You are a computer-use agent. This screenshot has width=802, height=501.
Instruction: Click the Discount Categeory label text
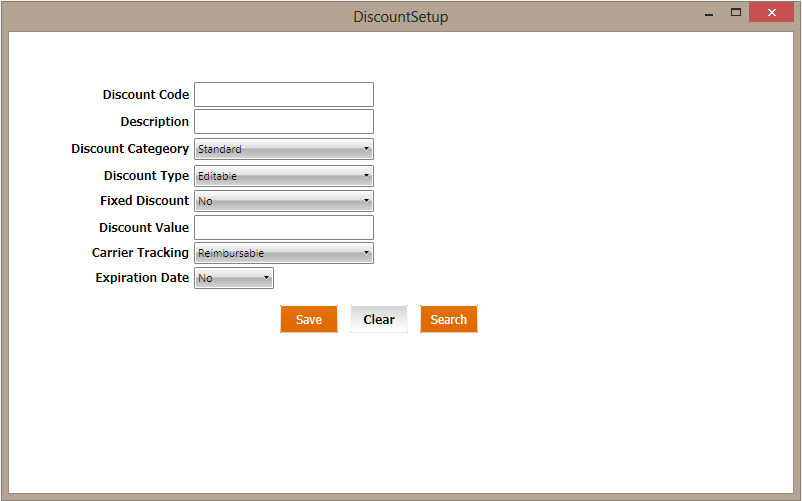[130, 149]
